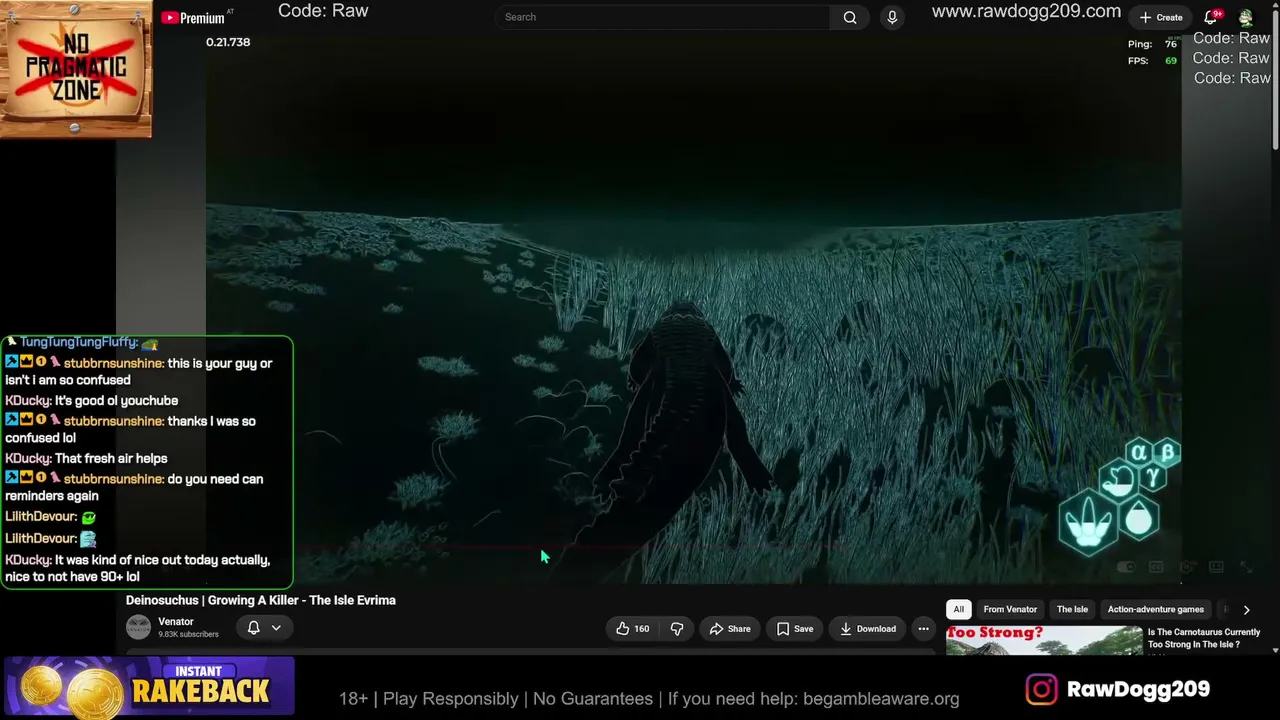
Task: Open the Create menu
Action: pyautogui.click(x=1161, y=17)
